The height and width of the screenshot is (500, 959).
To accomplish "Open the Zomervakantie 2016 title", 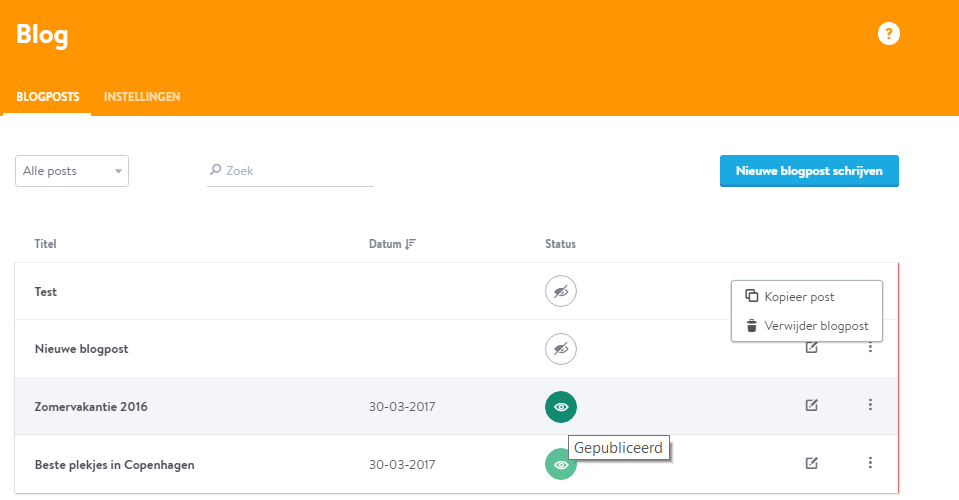I will point(91,406).
